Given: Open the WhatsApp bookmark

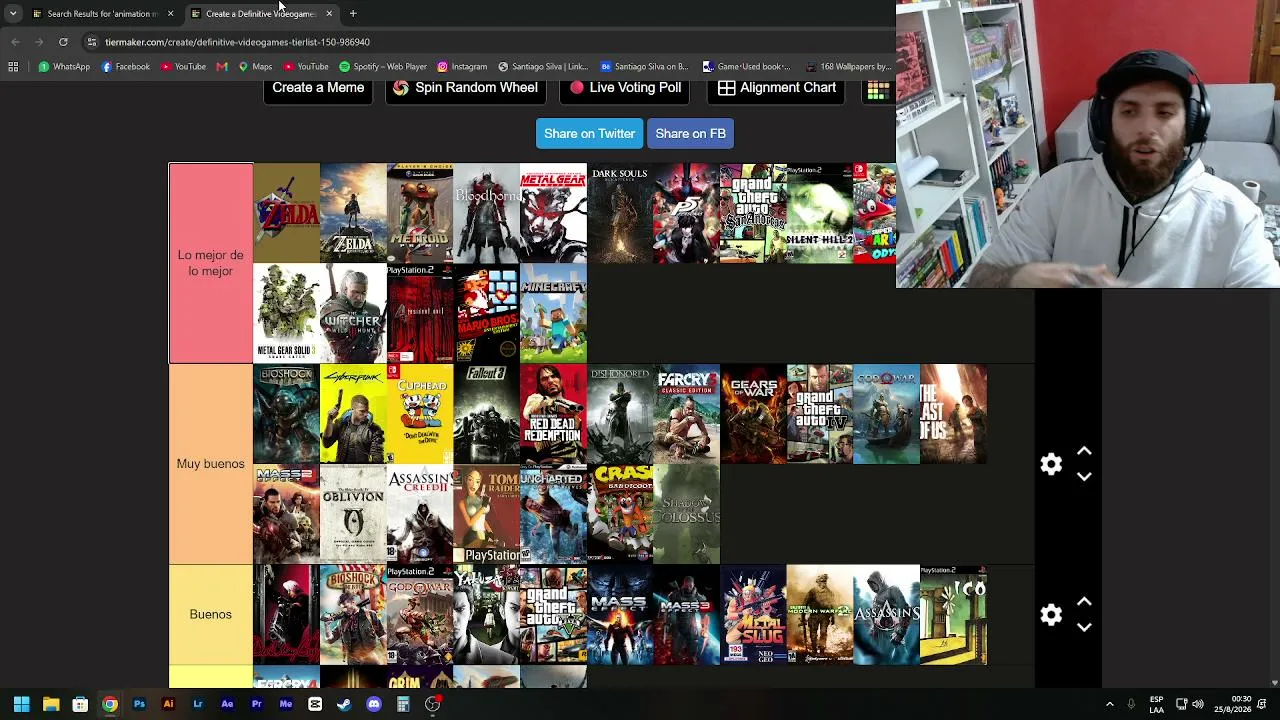Looking at the screenshot, I should pos(65,67).
